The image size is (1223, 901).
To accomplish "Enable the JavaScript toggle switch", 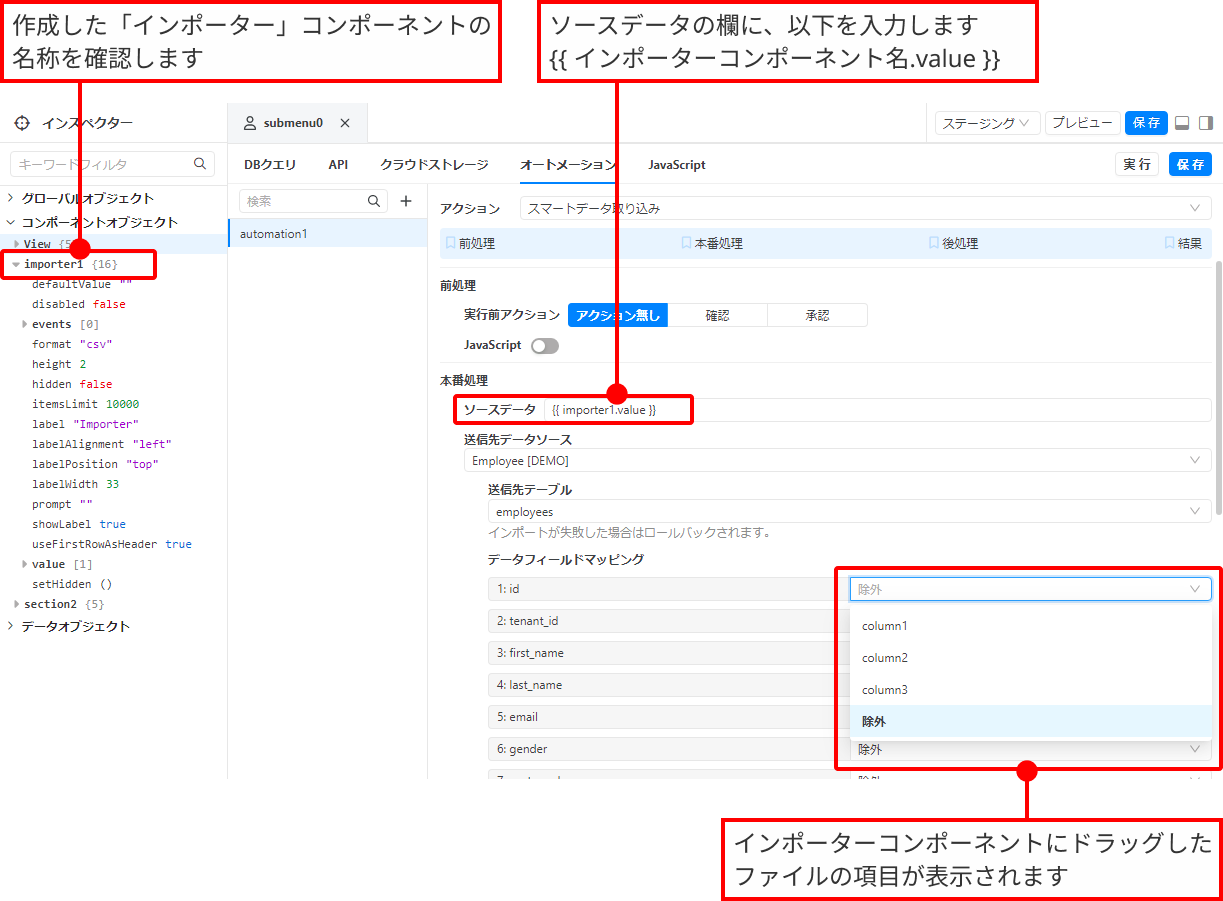I will 545,346.
